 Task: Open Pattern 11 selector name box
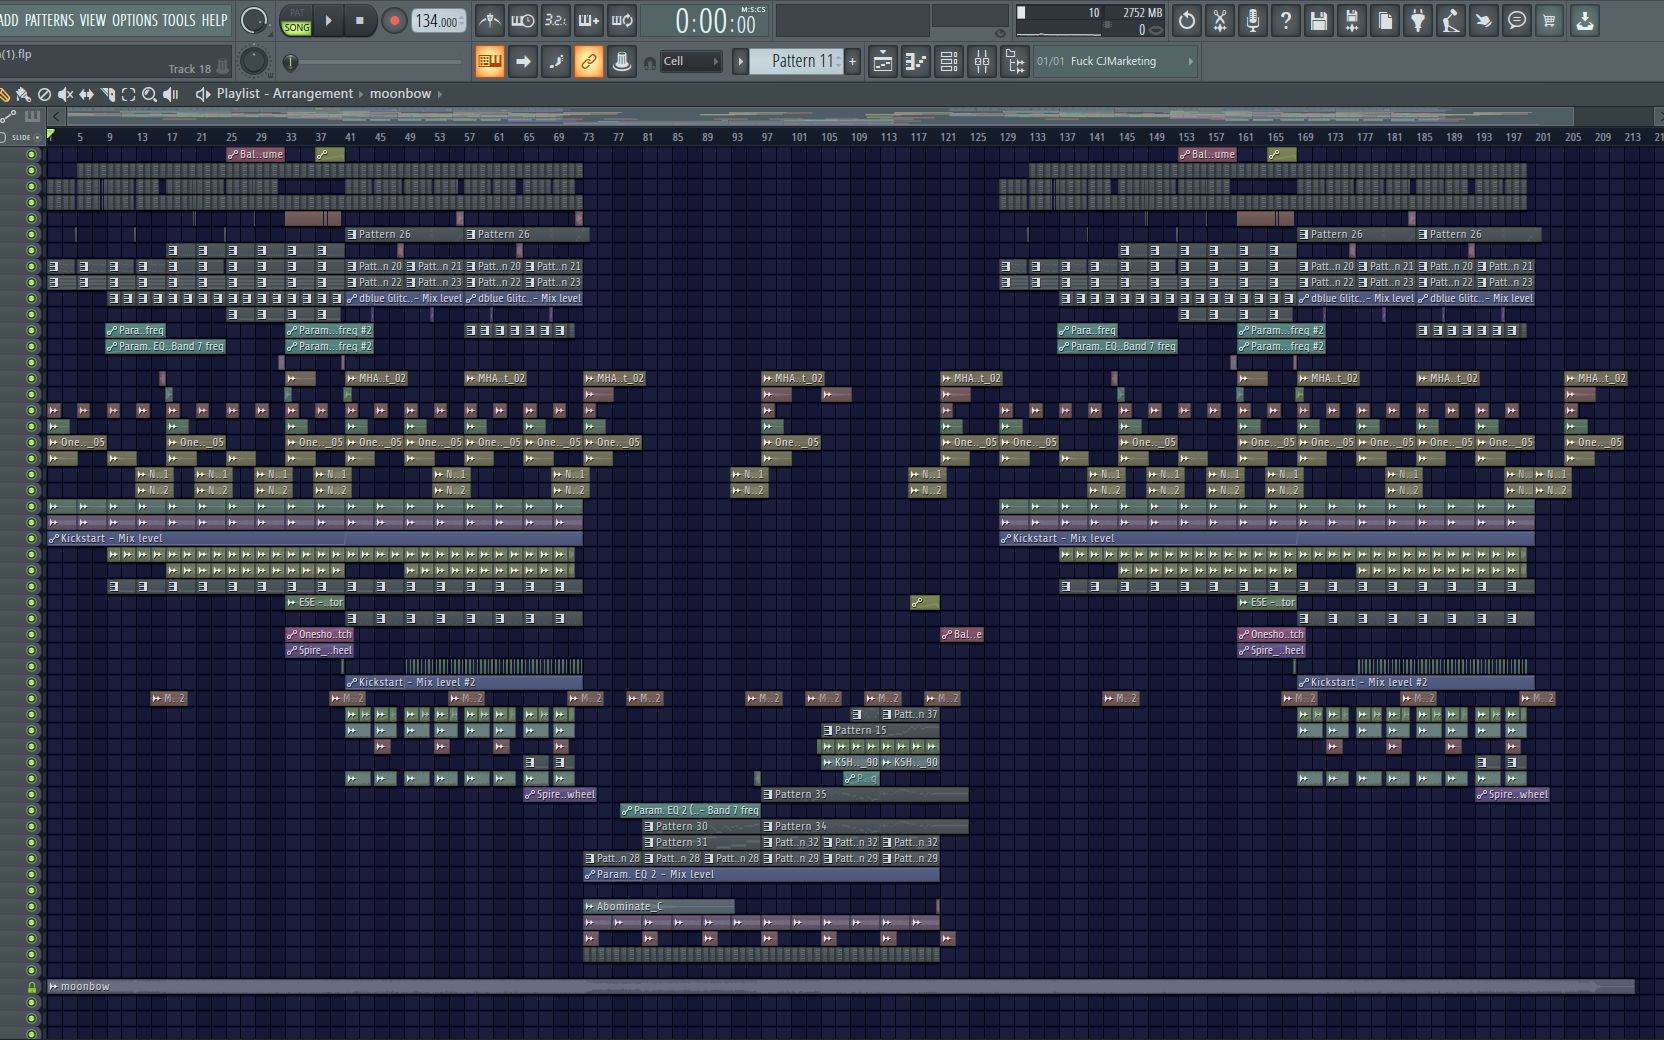click(796, 62)
